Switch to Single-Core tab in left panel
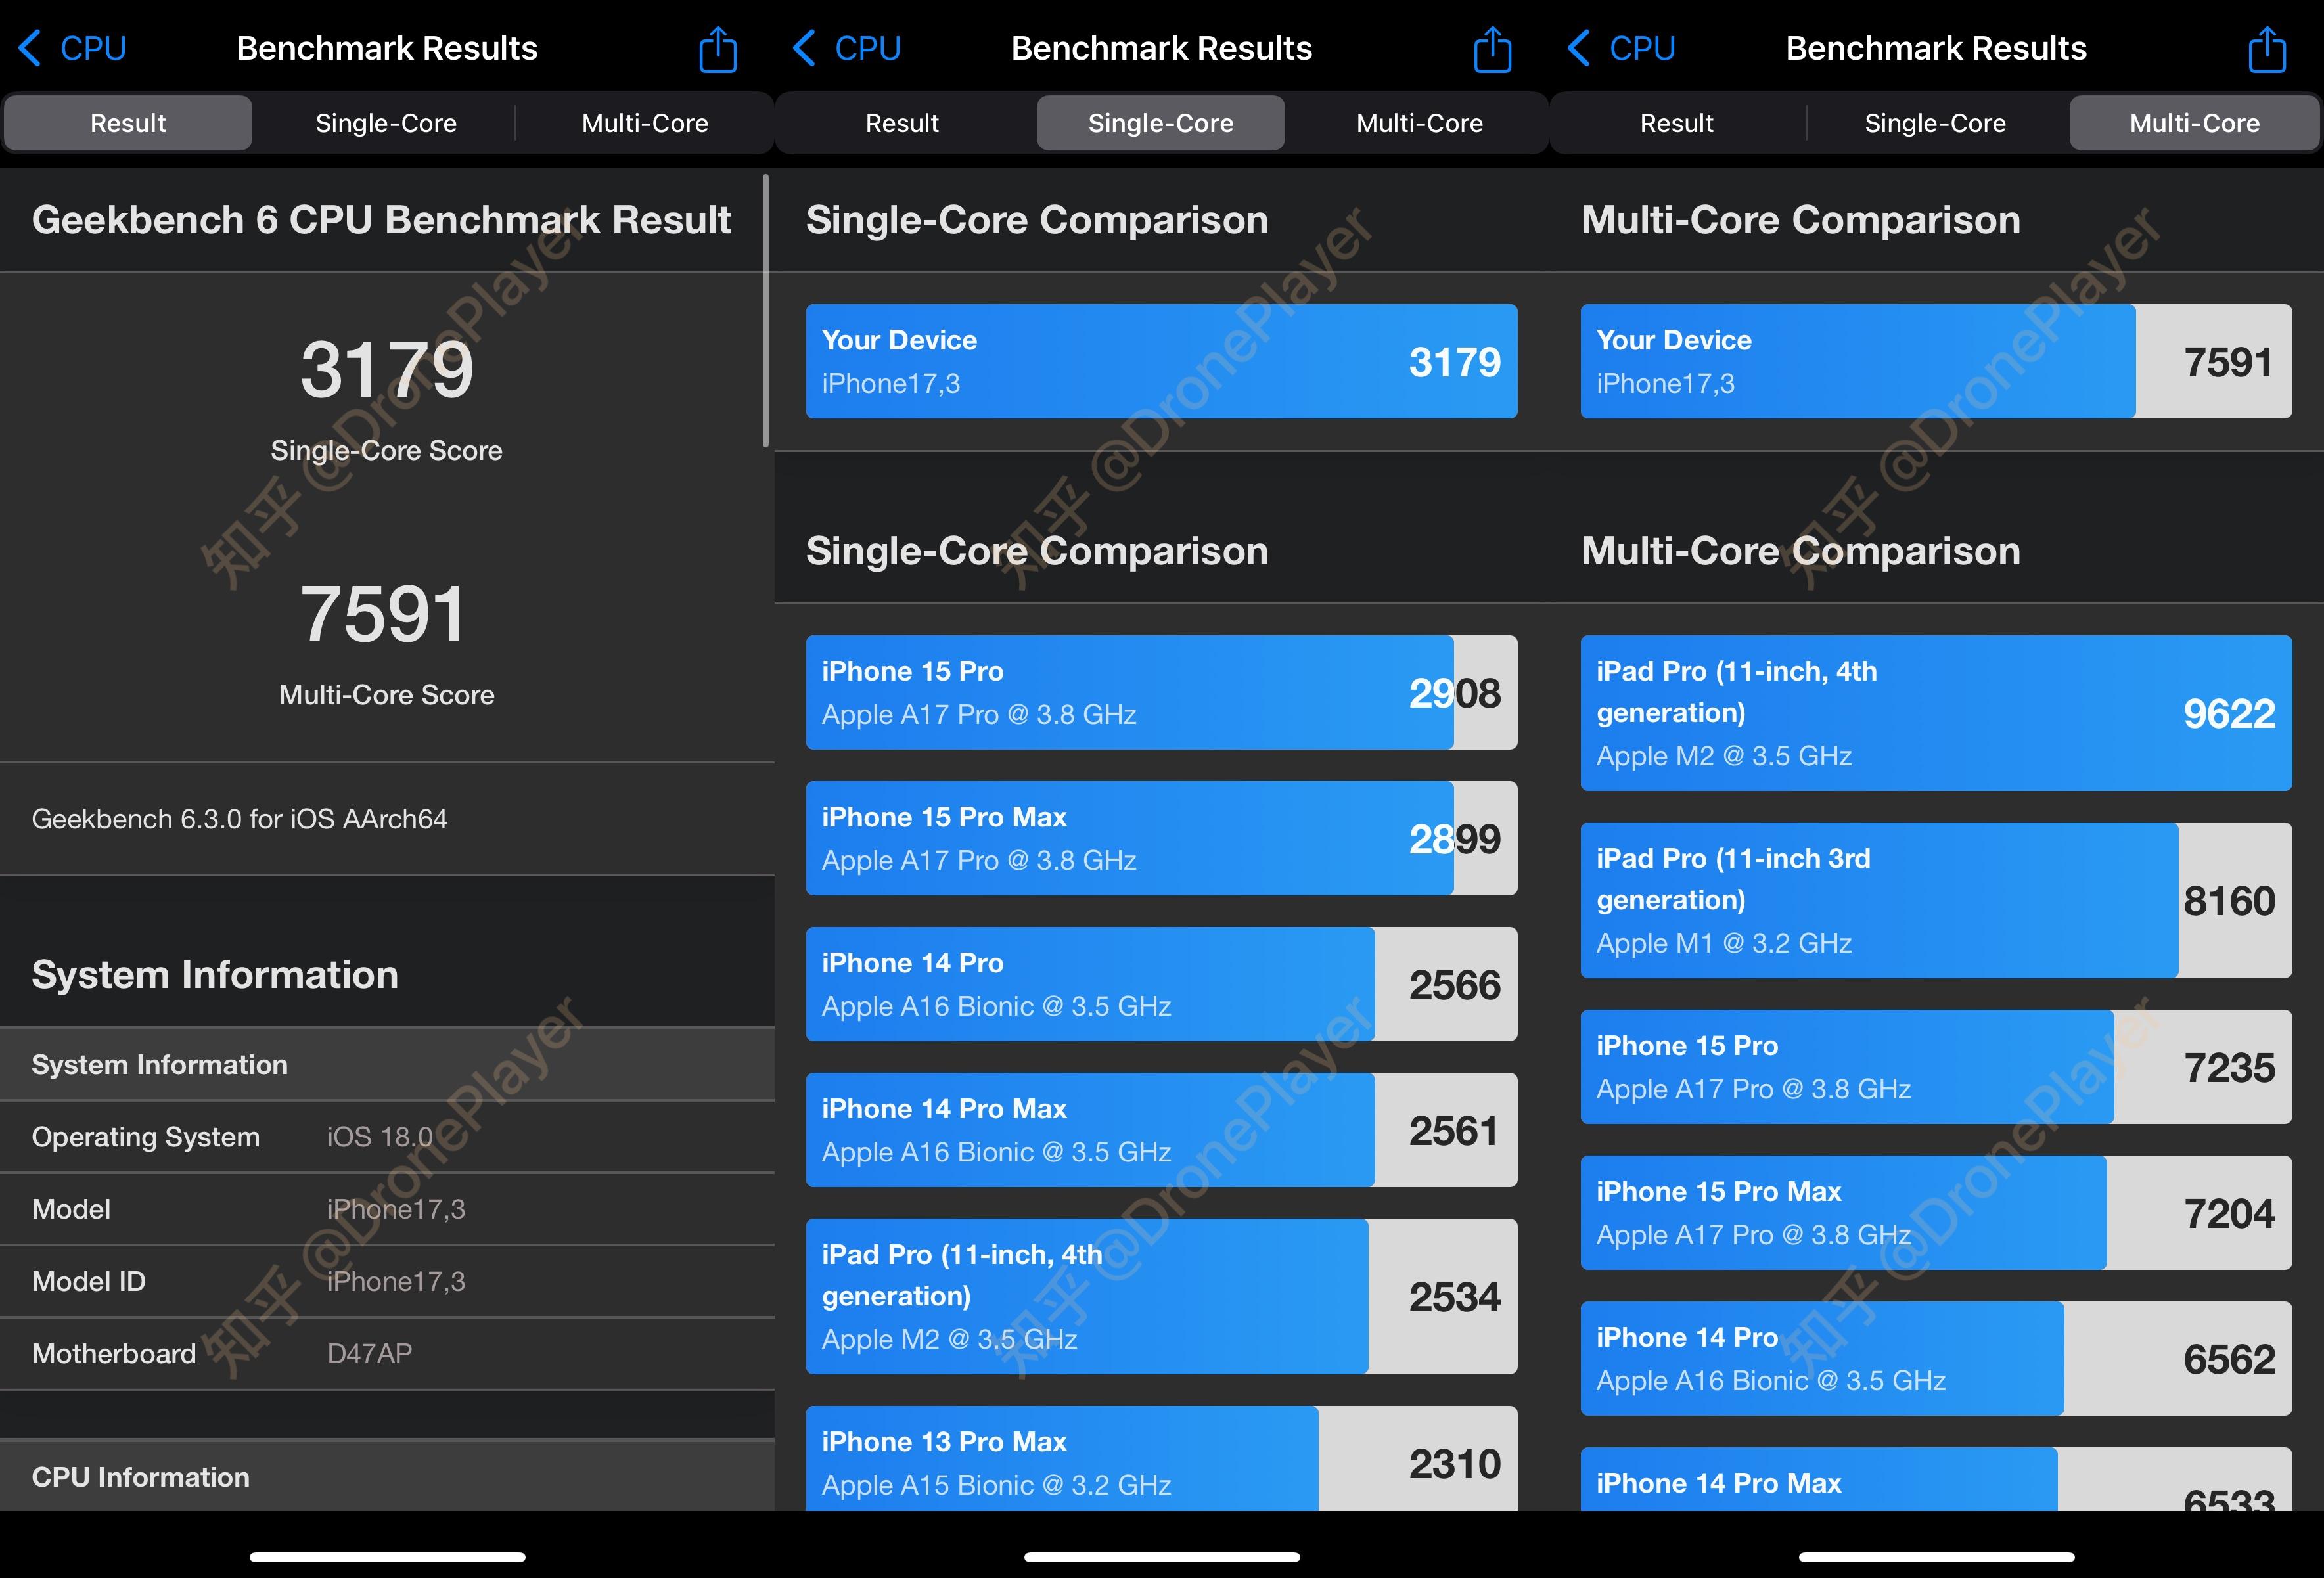Viewport: 2324px width, 1578px height. 386,123
